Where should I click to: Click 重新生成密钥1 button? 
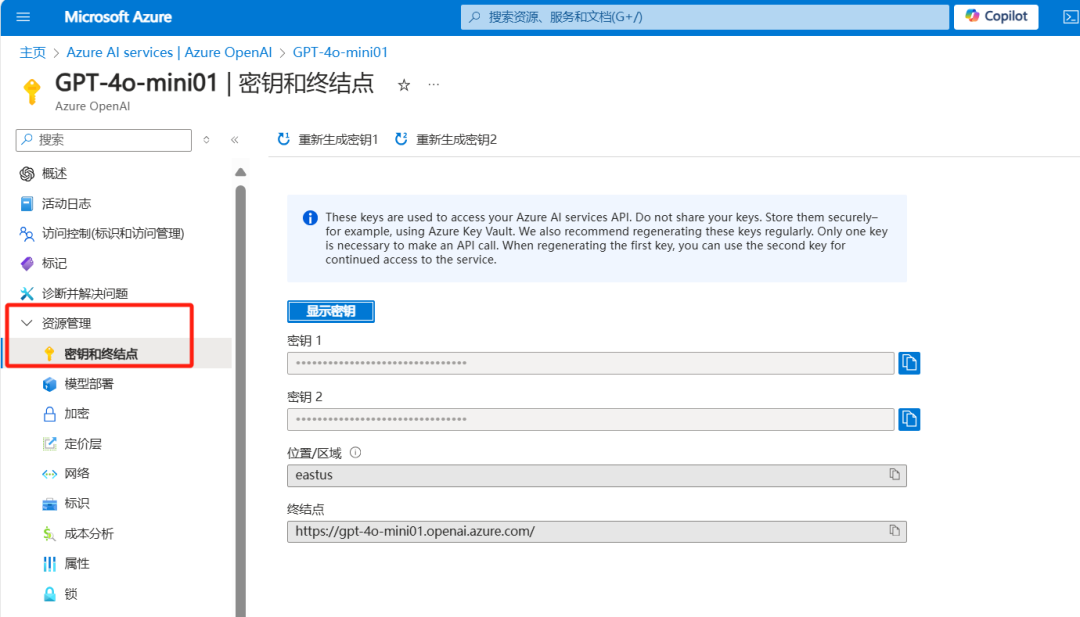point(328,140)
